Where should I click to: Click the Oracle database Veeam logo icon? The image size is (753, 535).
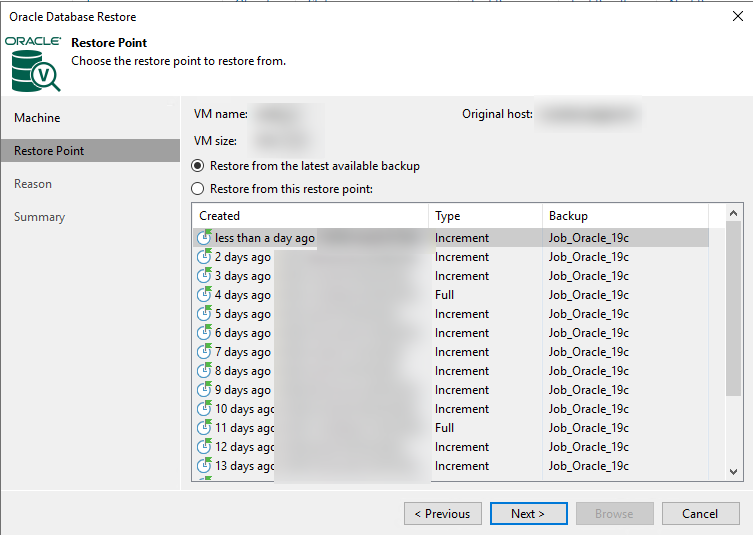34,64
